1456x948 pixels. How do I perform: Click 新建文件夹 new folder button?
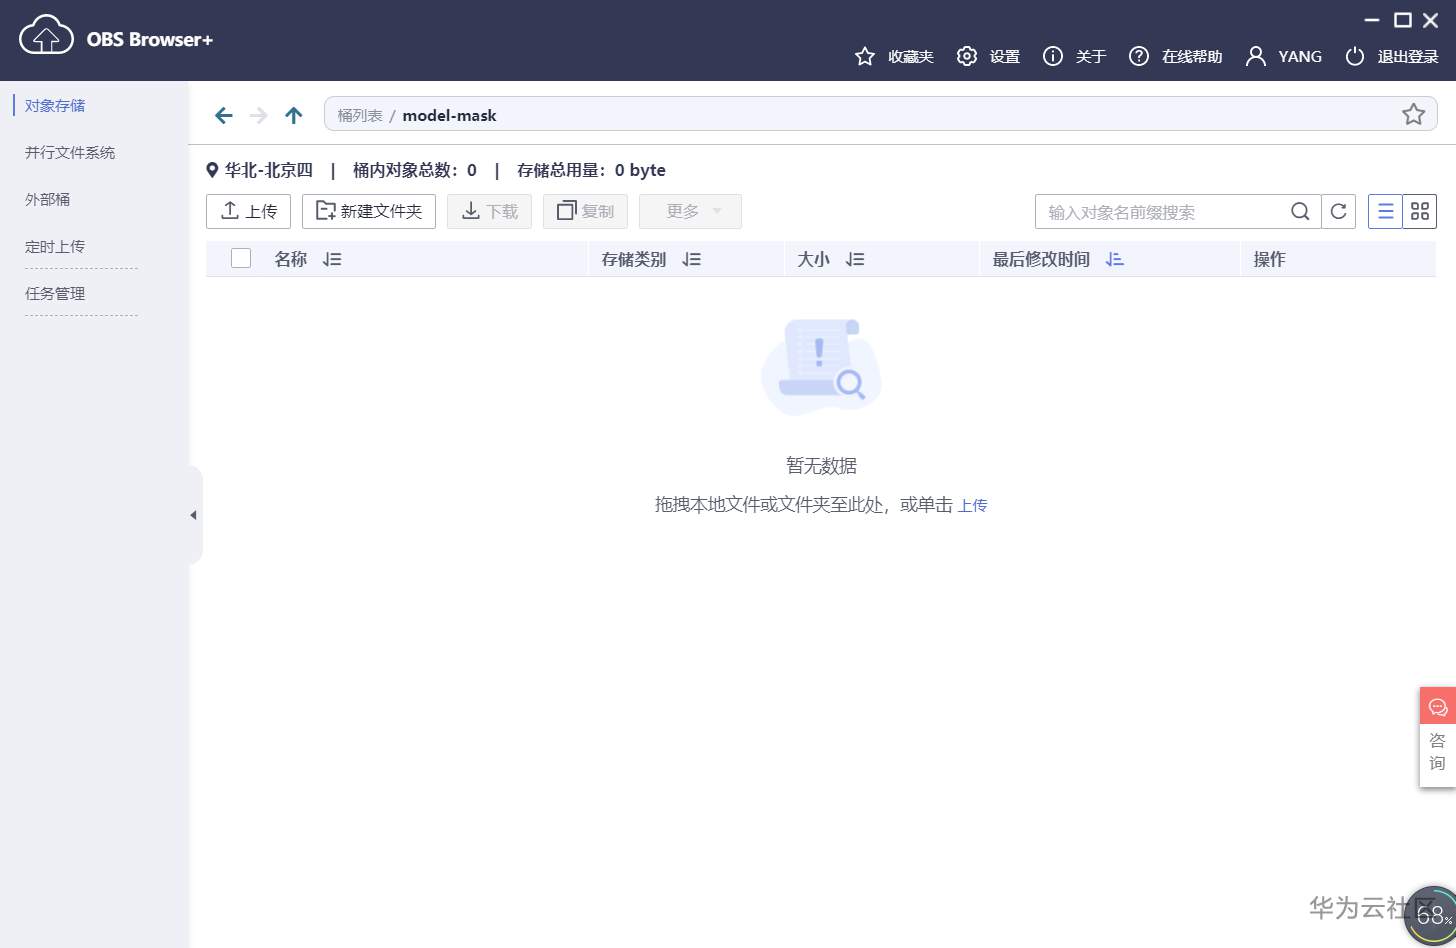pyautogui.click(x=369, y=211)
